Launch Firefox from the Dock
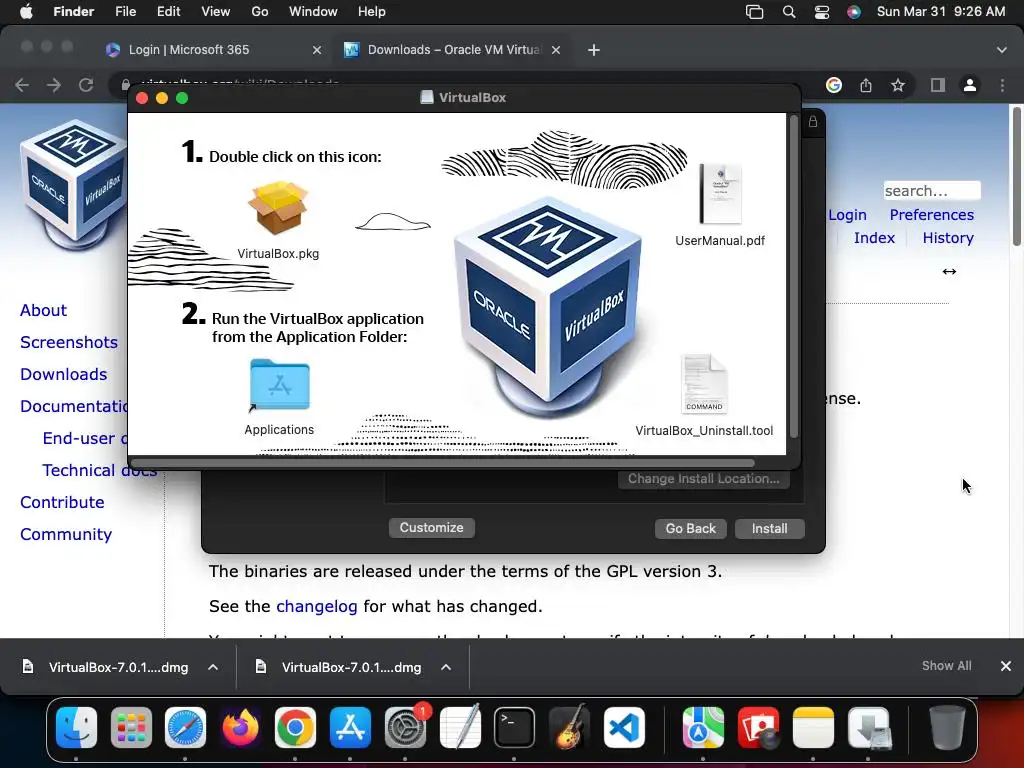 click(240, 727)
